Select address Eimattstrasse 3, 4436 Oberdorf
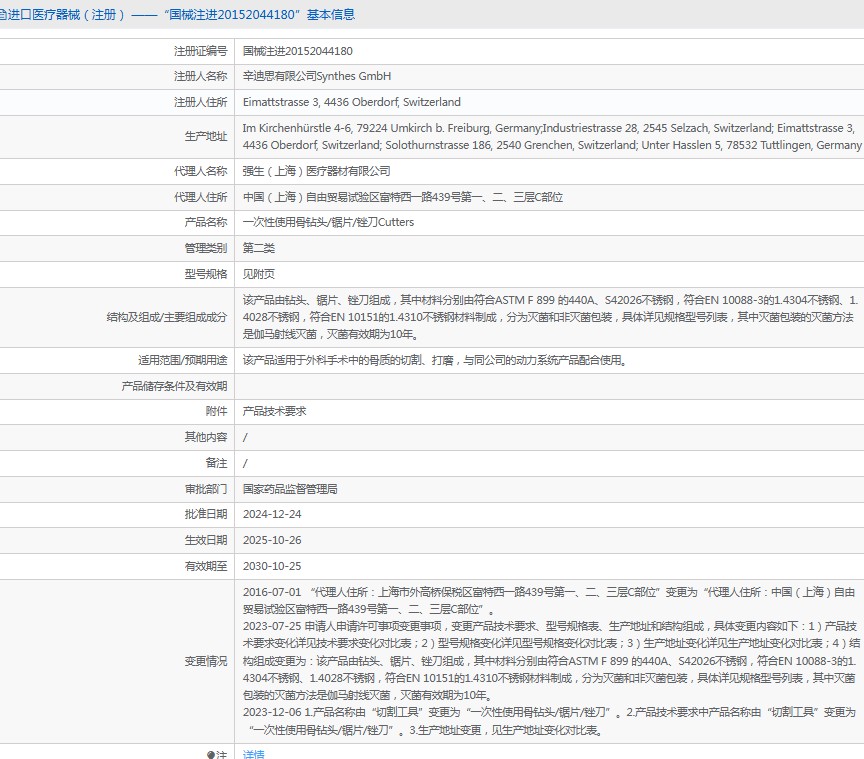The width and height of the screenshot is (864, 759). click(x=352, y=102)
